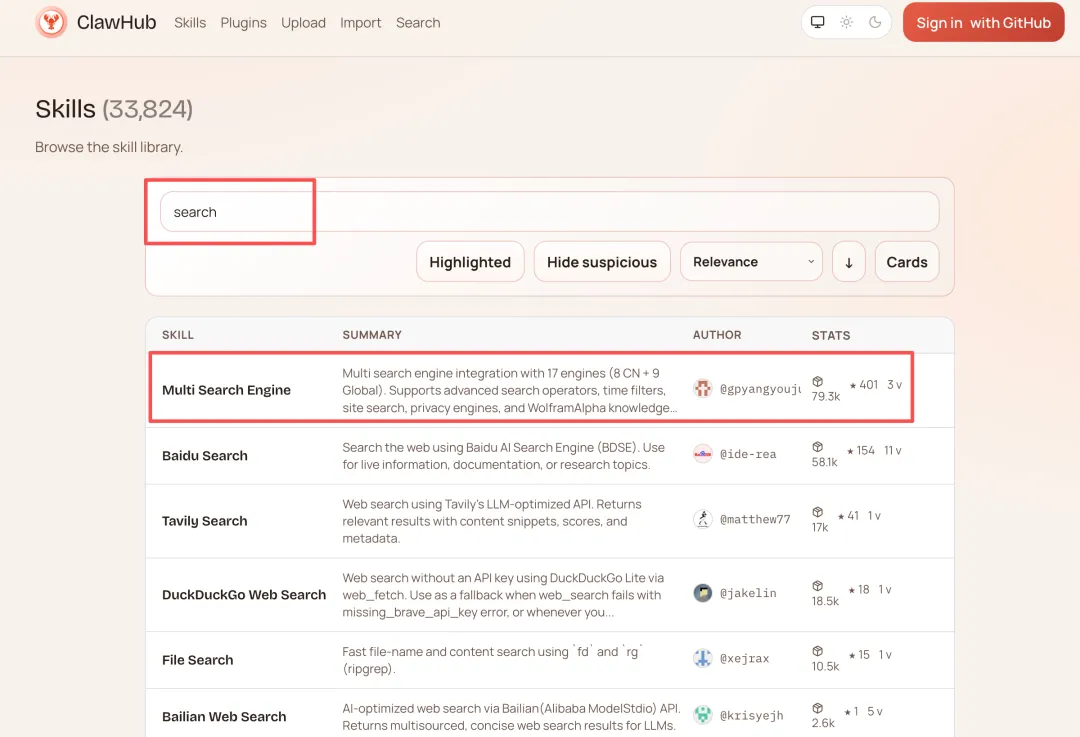The height and width of the screenshot is (737, 1080).
Task: Click author name @xejrax
Action: click(x=745, y=658)
